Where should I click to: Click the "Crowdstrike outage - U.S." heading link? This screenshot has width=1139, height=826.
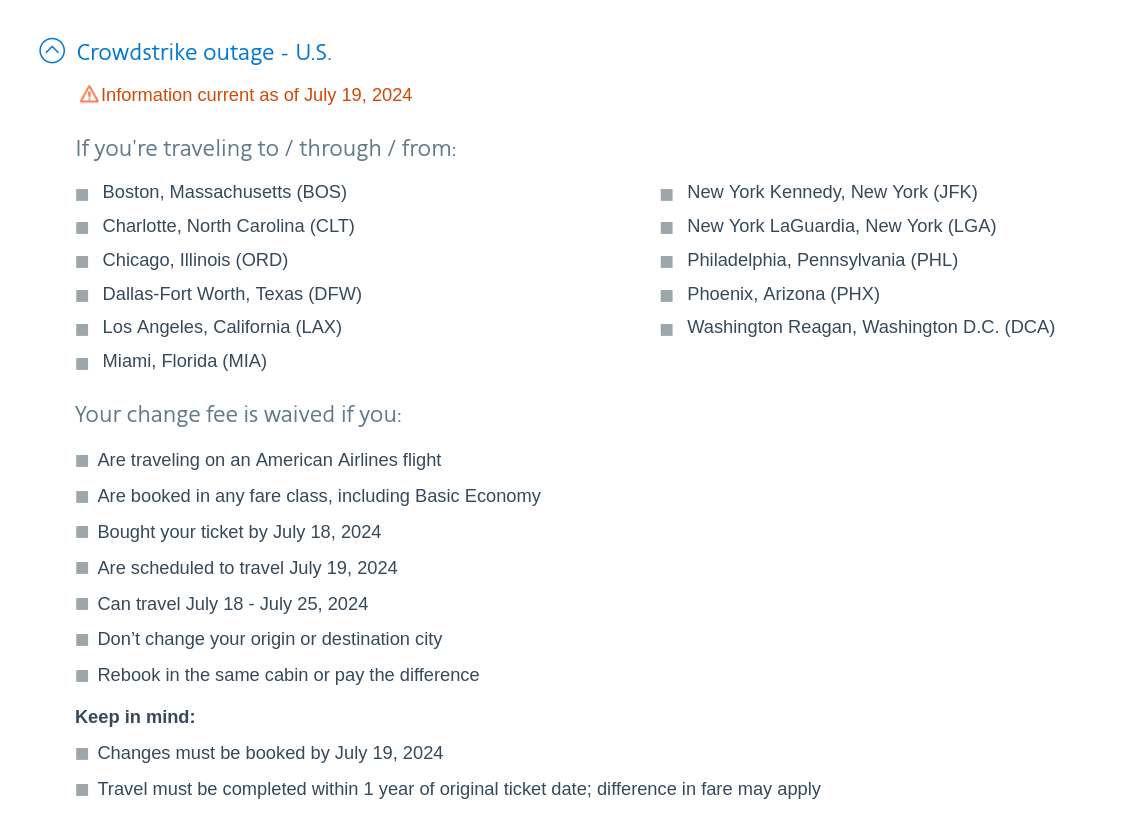click(204, 52)
